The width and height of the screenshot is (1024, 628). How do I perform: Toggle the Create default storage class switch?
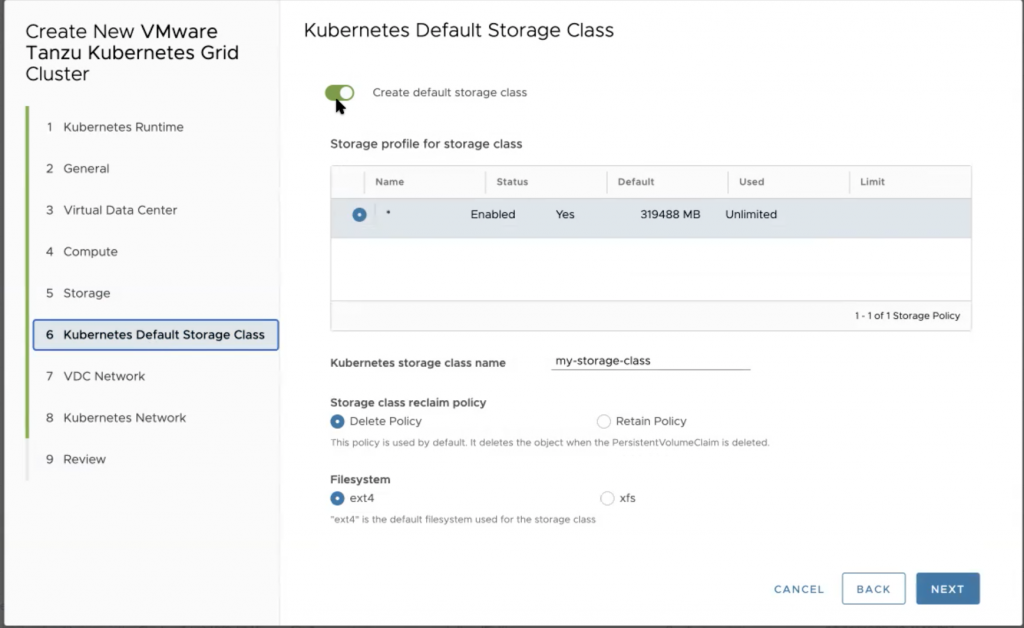click(340, 93)
